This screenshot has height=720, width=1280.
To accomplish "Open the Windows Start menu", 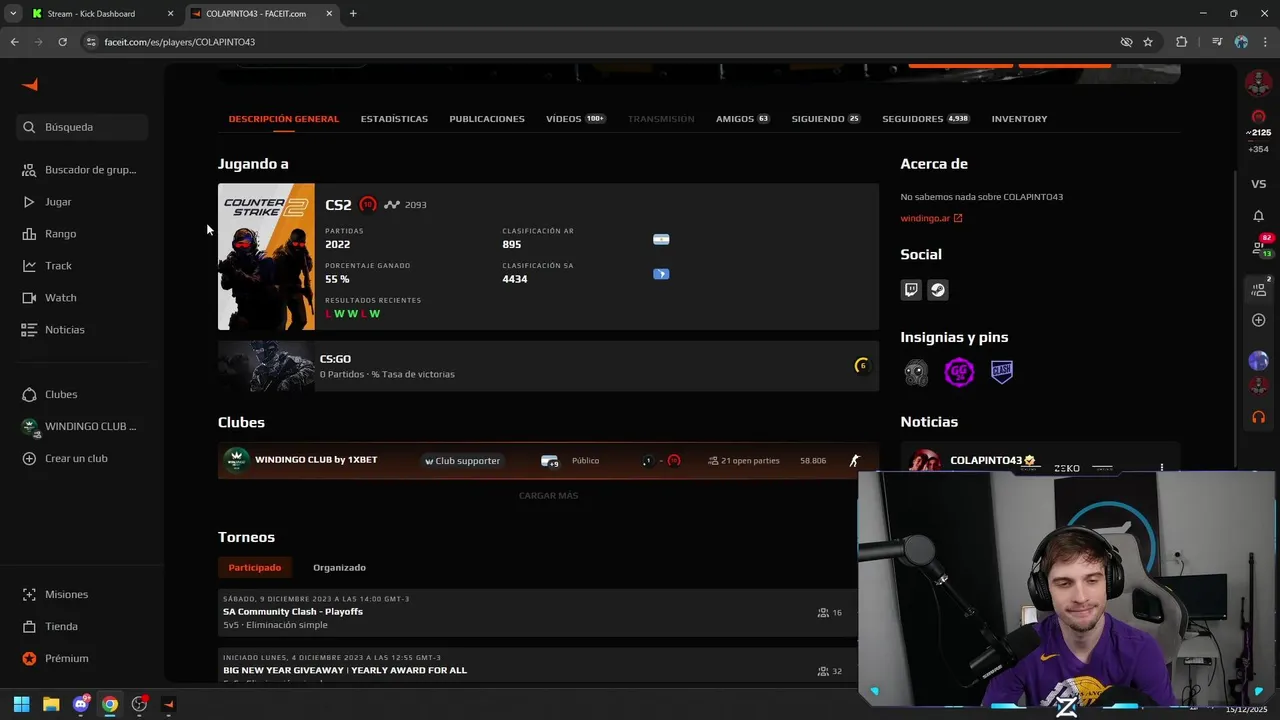I will click(x=21, y=704).
